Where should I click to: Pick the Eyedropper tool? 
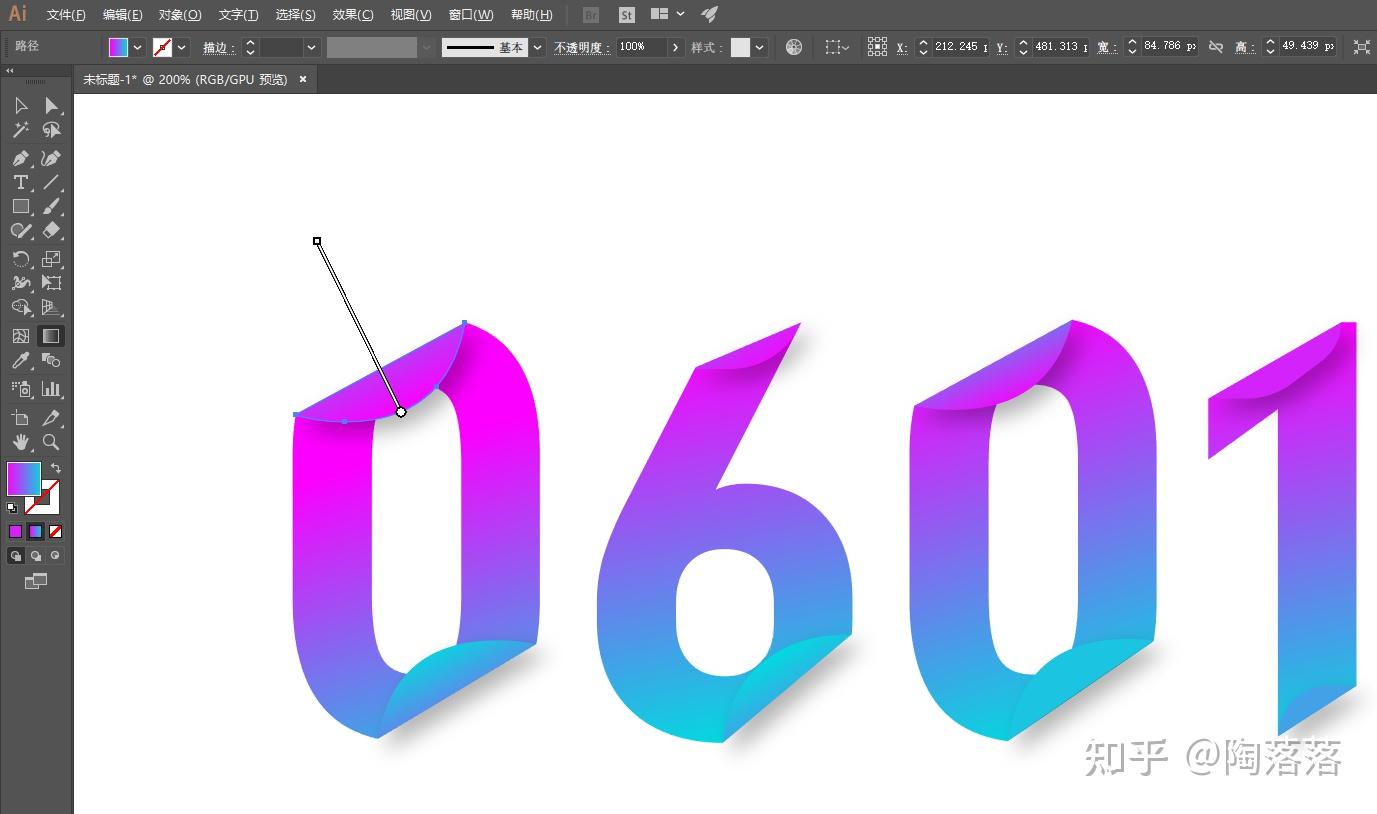click(x=20, y=360)
